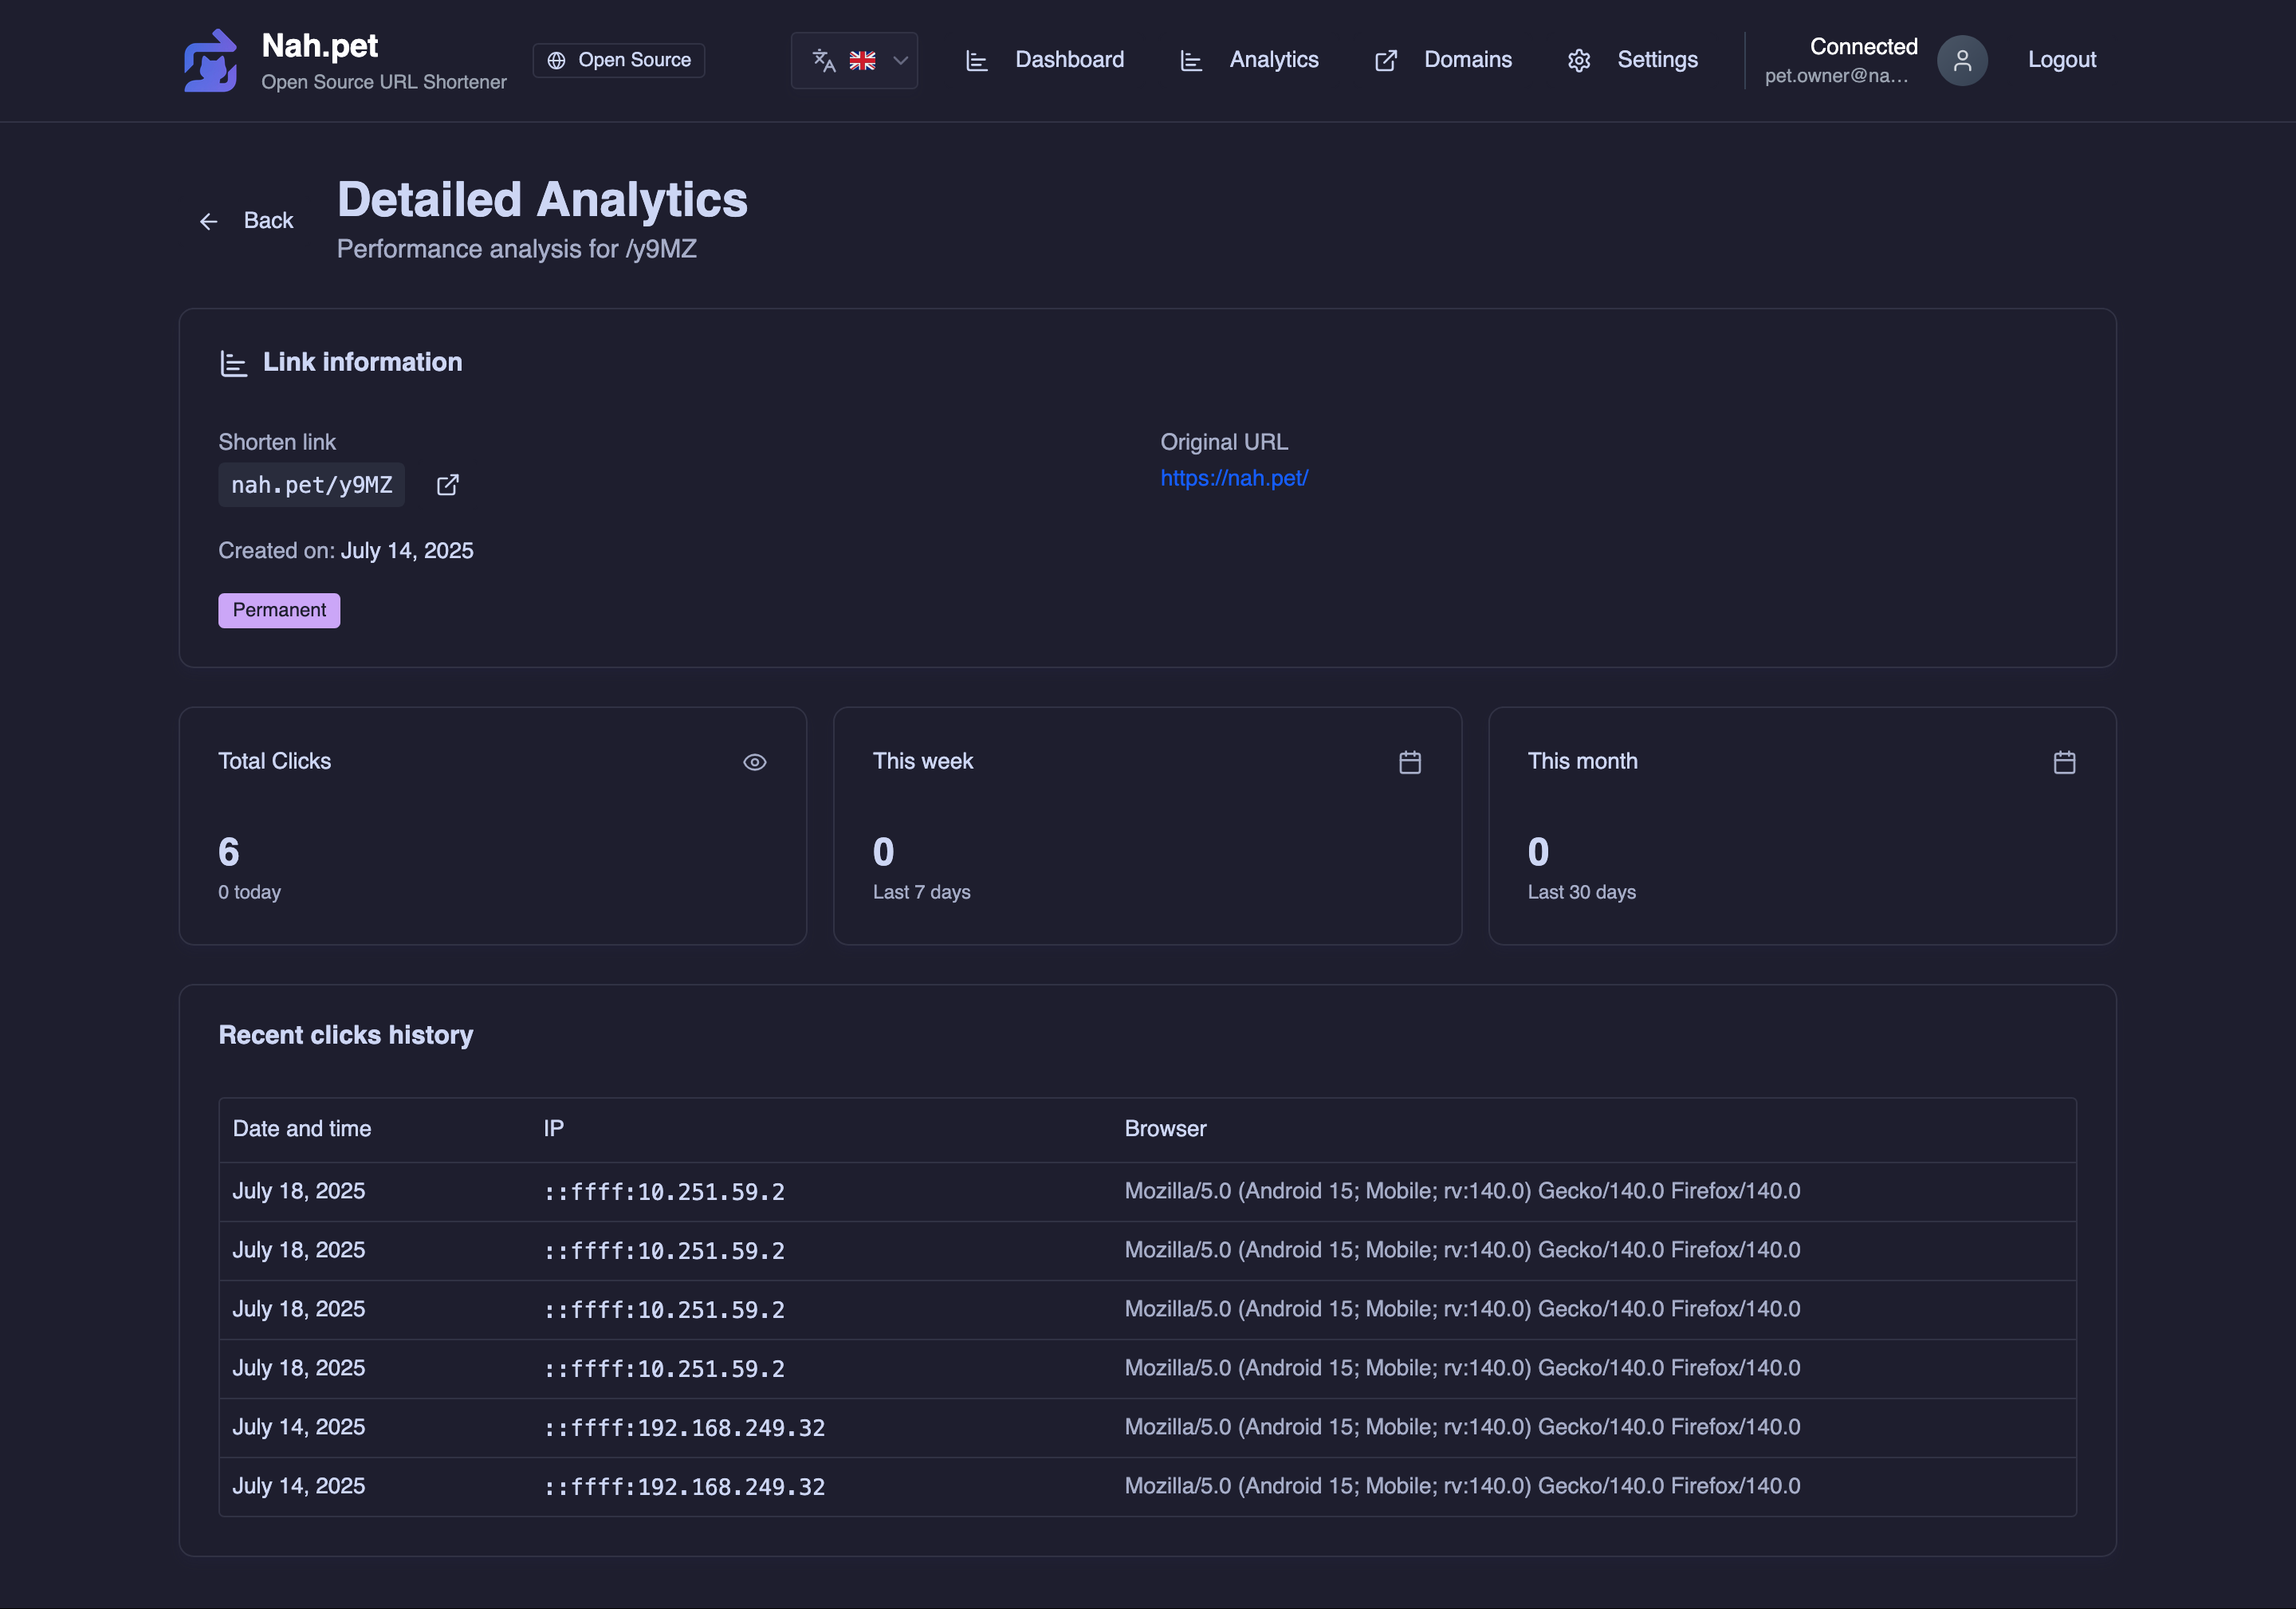
Task: Click the Date and time column header
Action: (302, 1129)
